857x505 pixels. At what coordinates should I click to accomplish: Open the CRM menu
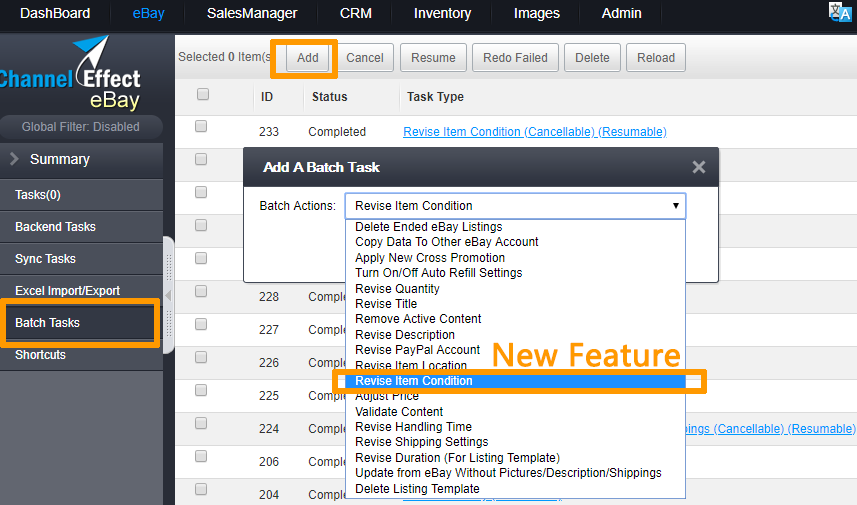point(356,13)
